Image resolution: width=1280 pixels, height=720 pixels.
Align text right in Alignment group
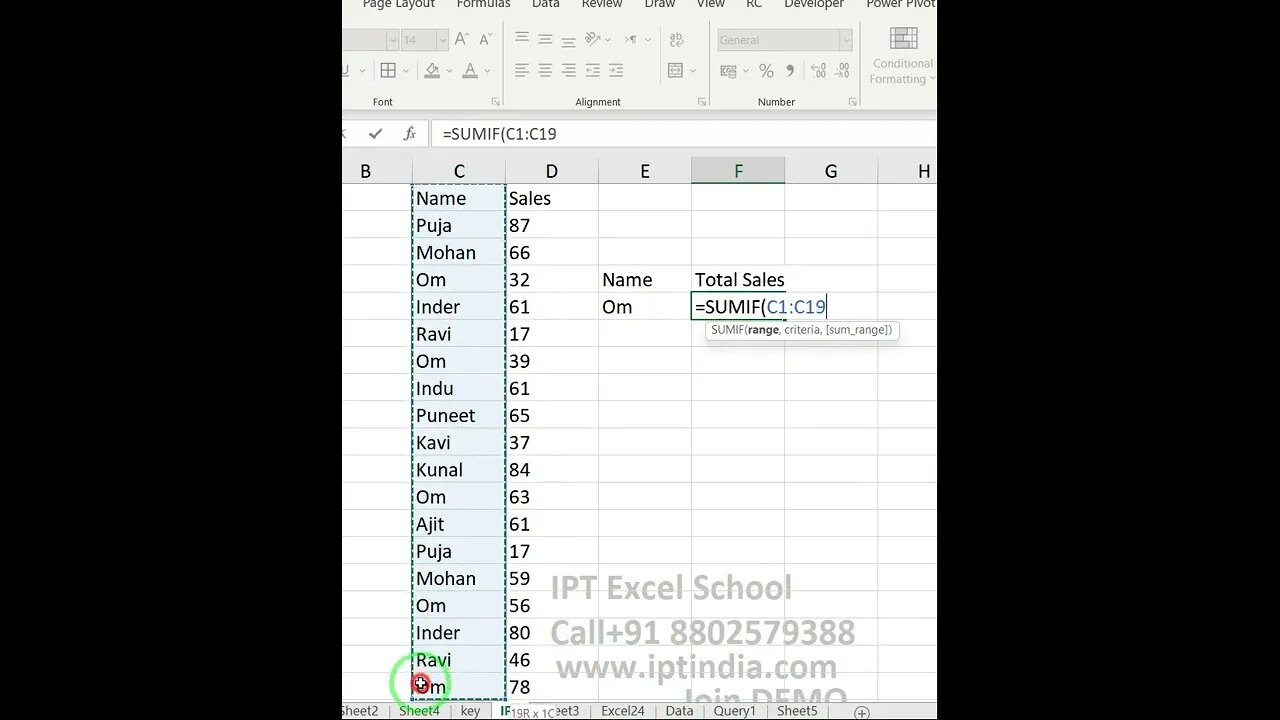[x=568, y=70]
